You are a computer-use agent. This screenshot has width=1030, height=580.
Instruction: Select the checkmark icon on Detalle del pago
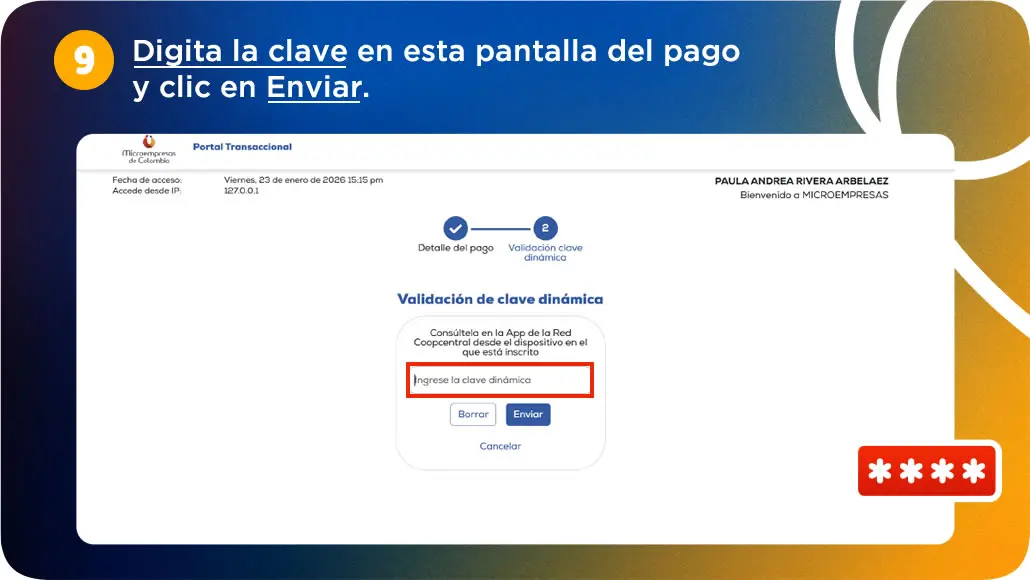[455, 226]
